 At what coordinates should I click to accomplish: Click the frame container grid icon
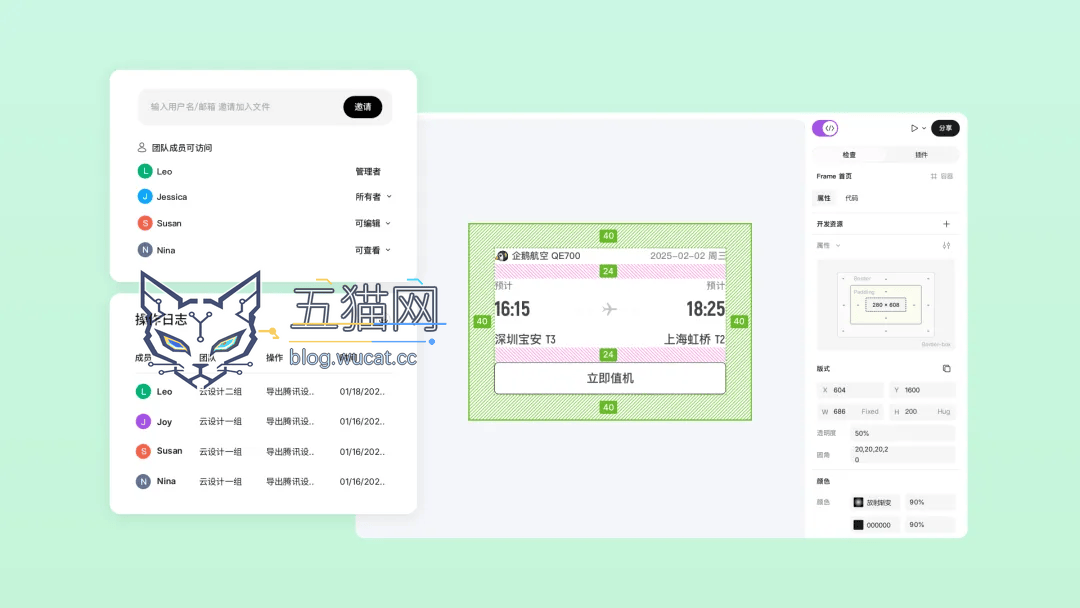pos(934,176)
